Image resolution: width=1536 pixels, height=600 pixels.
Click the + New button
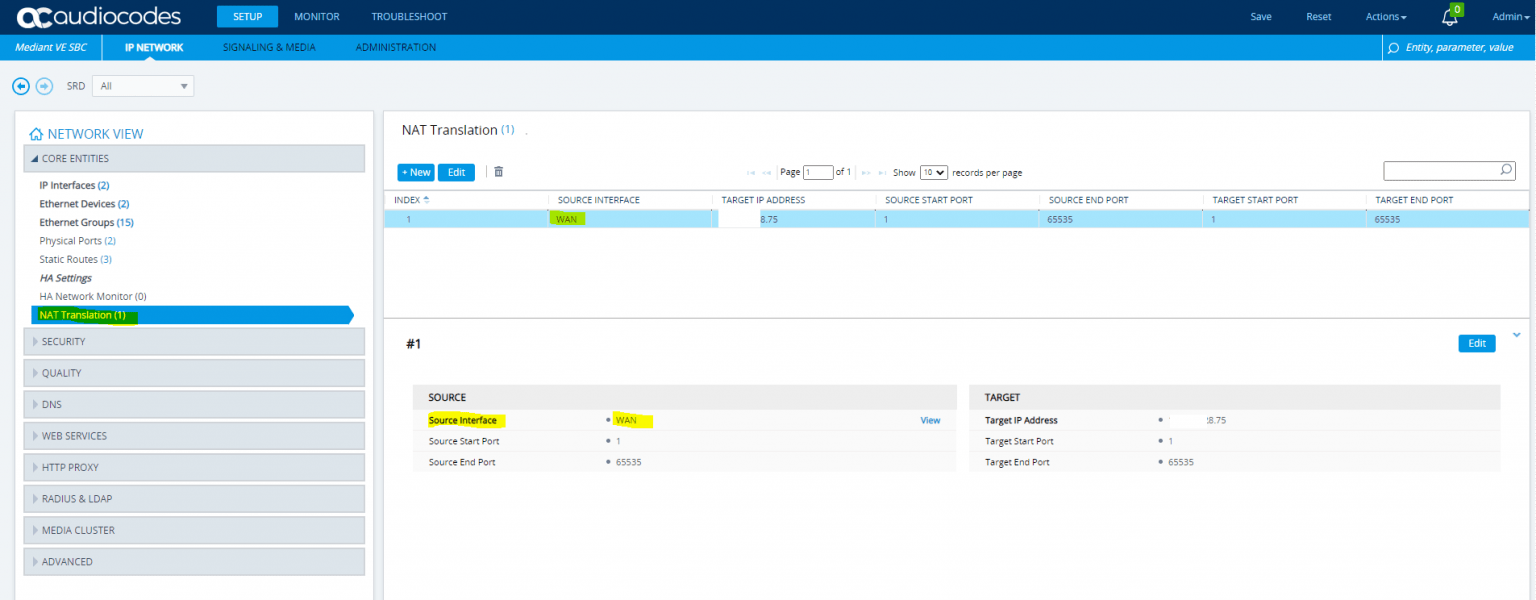click(x=416, y=172)
